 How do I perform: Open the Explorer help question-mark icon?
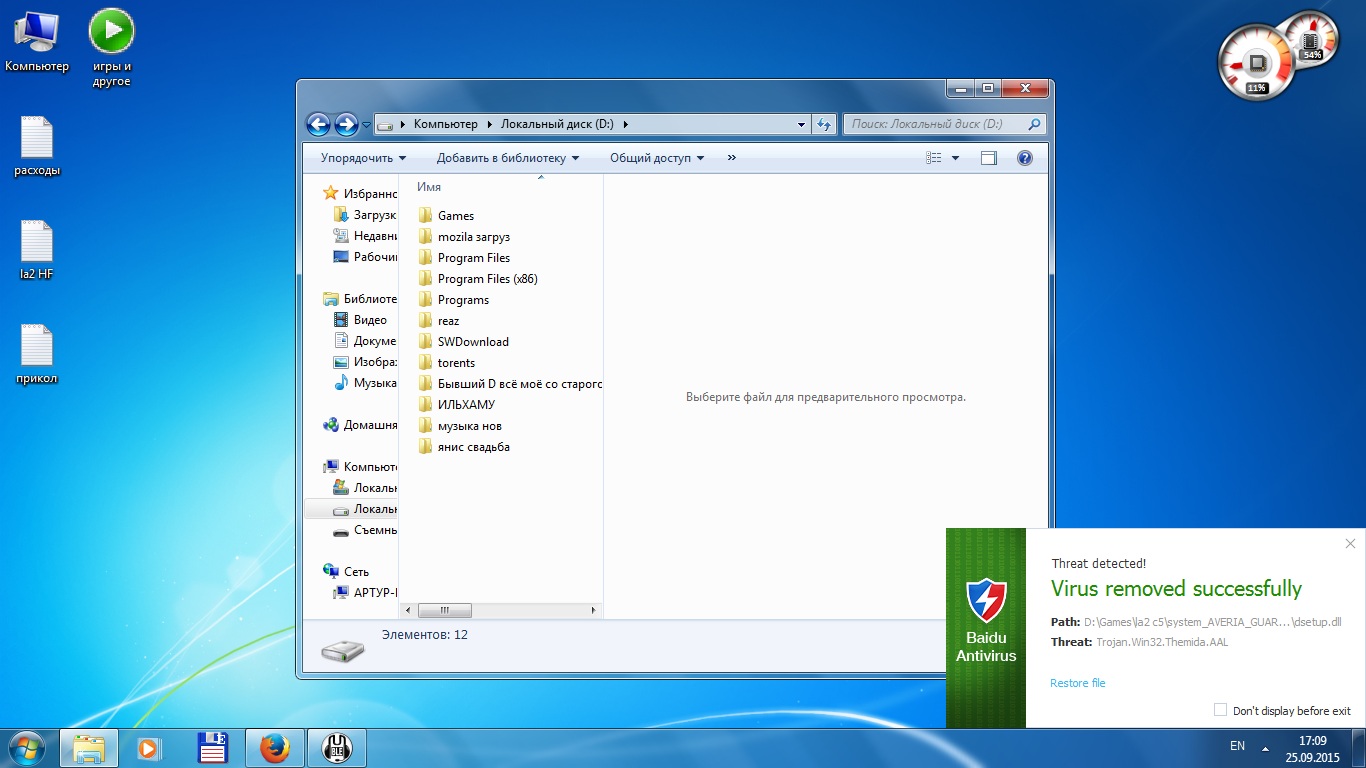click(x=1024, y=158)
